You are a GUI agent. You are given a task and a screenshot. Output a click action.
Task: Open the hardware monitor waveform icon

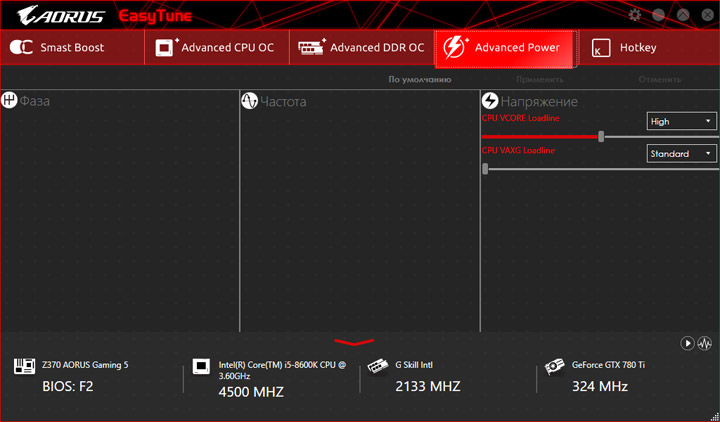tap(704, 343)
